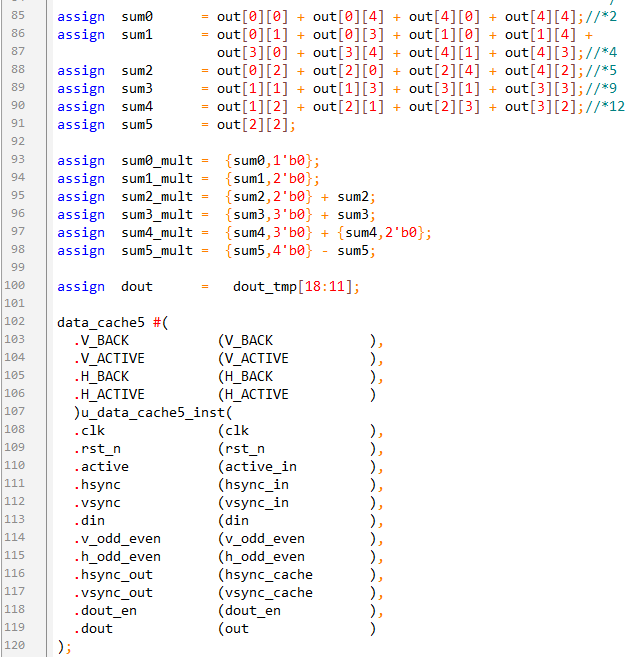Click the '.dout_en' port on line 118

[x=105, y=611]
